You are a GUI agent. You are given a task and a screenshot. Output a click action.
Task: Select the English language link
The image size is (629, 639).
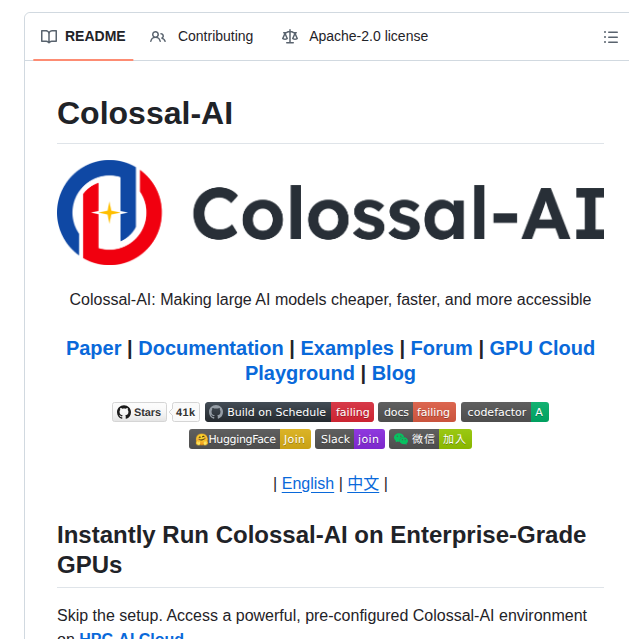click(x=308, y=484)
